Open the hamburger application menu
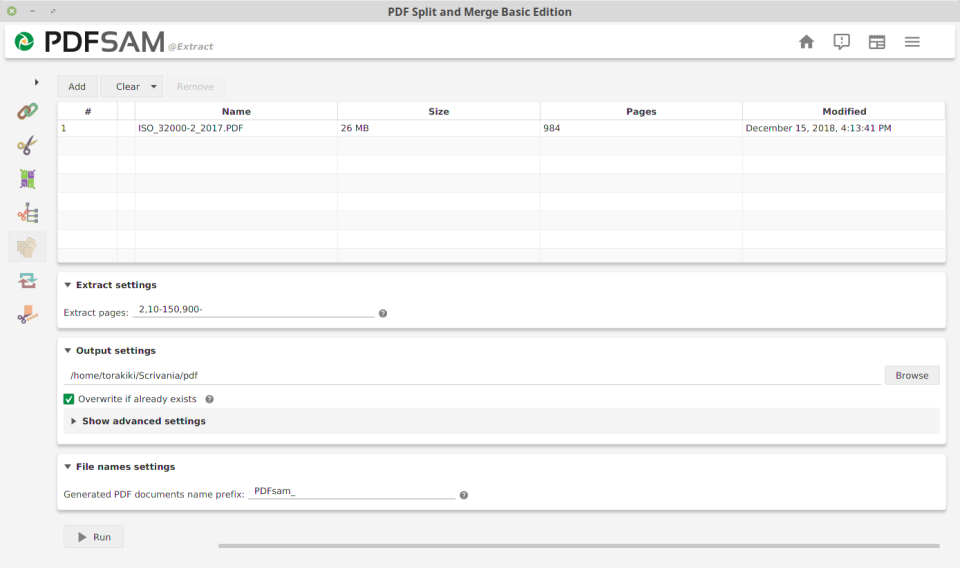The image size is (960, 568). [x=912, y=42]
